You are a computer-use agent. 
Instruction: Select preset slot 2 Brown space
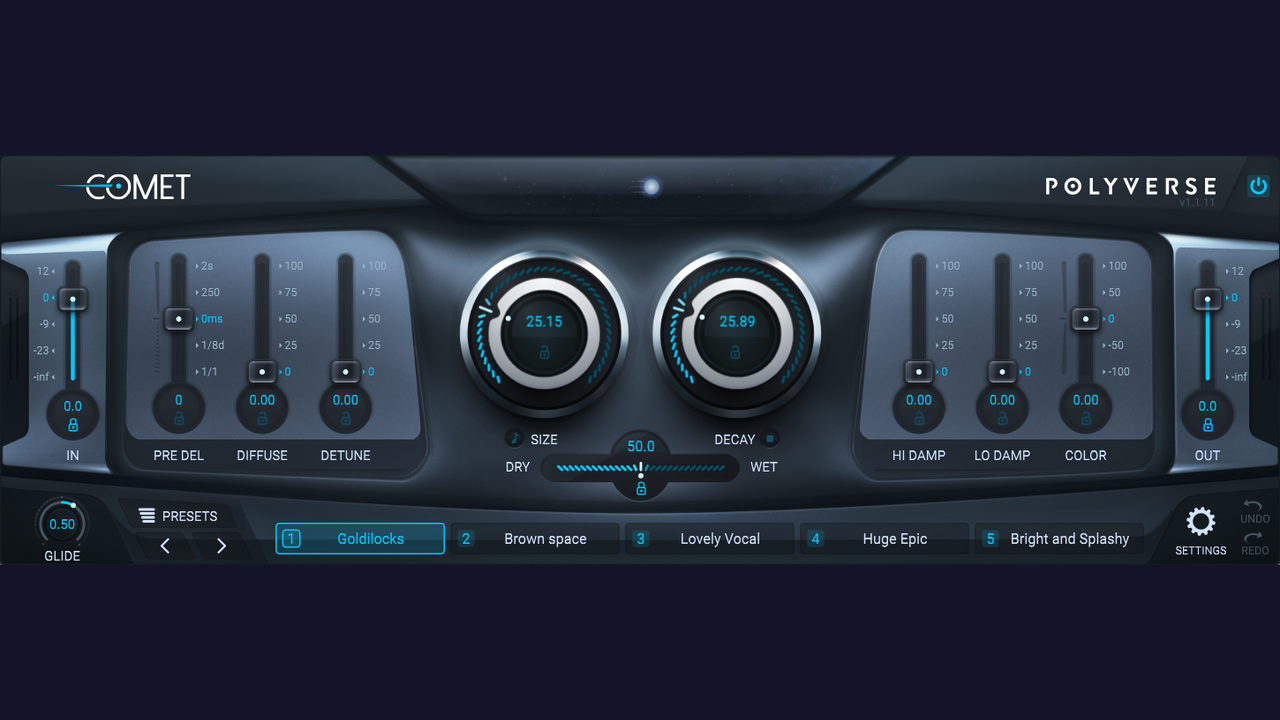(x=535, y=538)
